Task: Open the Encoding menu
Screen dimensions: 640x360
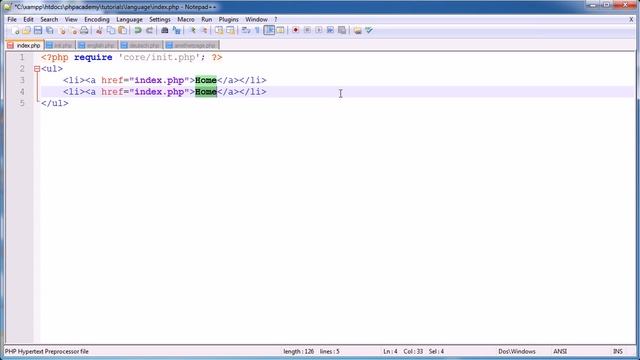Action: click(97, 19)
